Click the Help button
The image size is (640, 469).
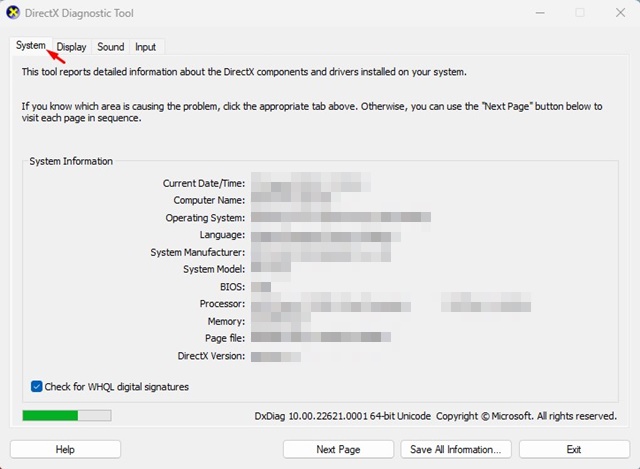[x=65, y=449]
